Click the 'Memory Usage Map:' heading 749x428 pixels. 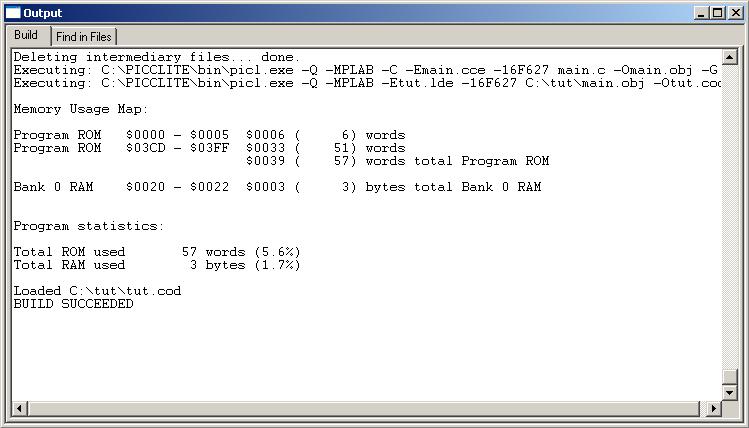coord(81,109)
